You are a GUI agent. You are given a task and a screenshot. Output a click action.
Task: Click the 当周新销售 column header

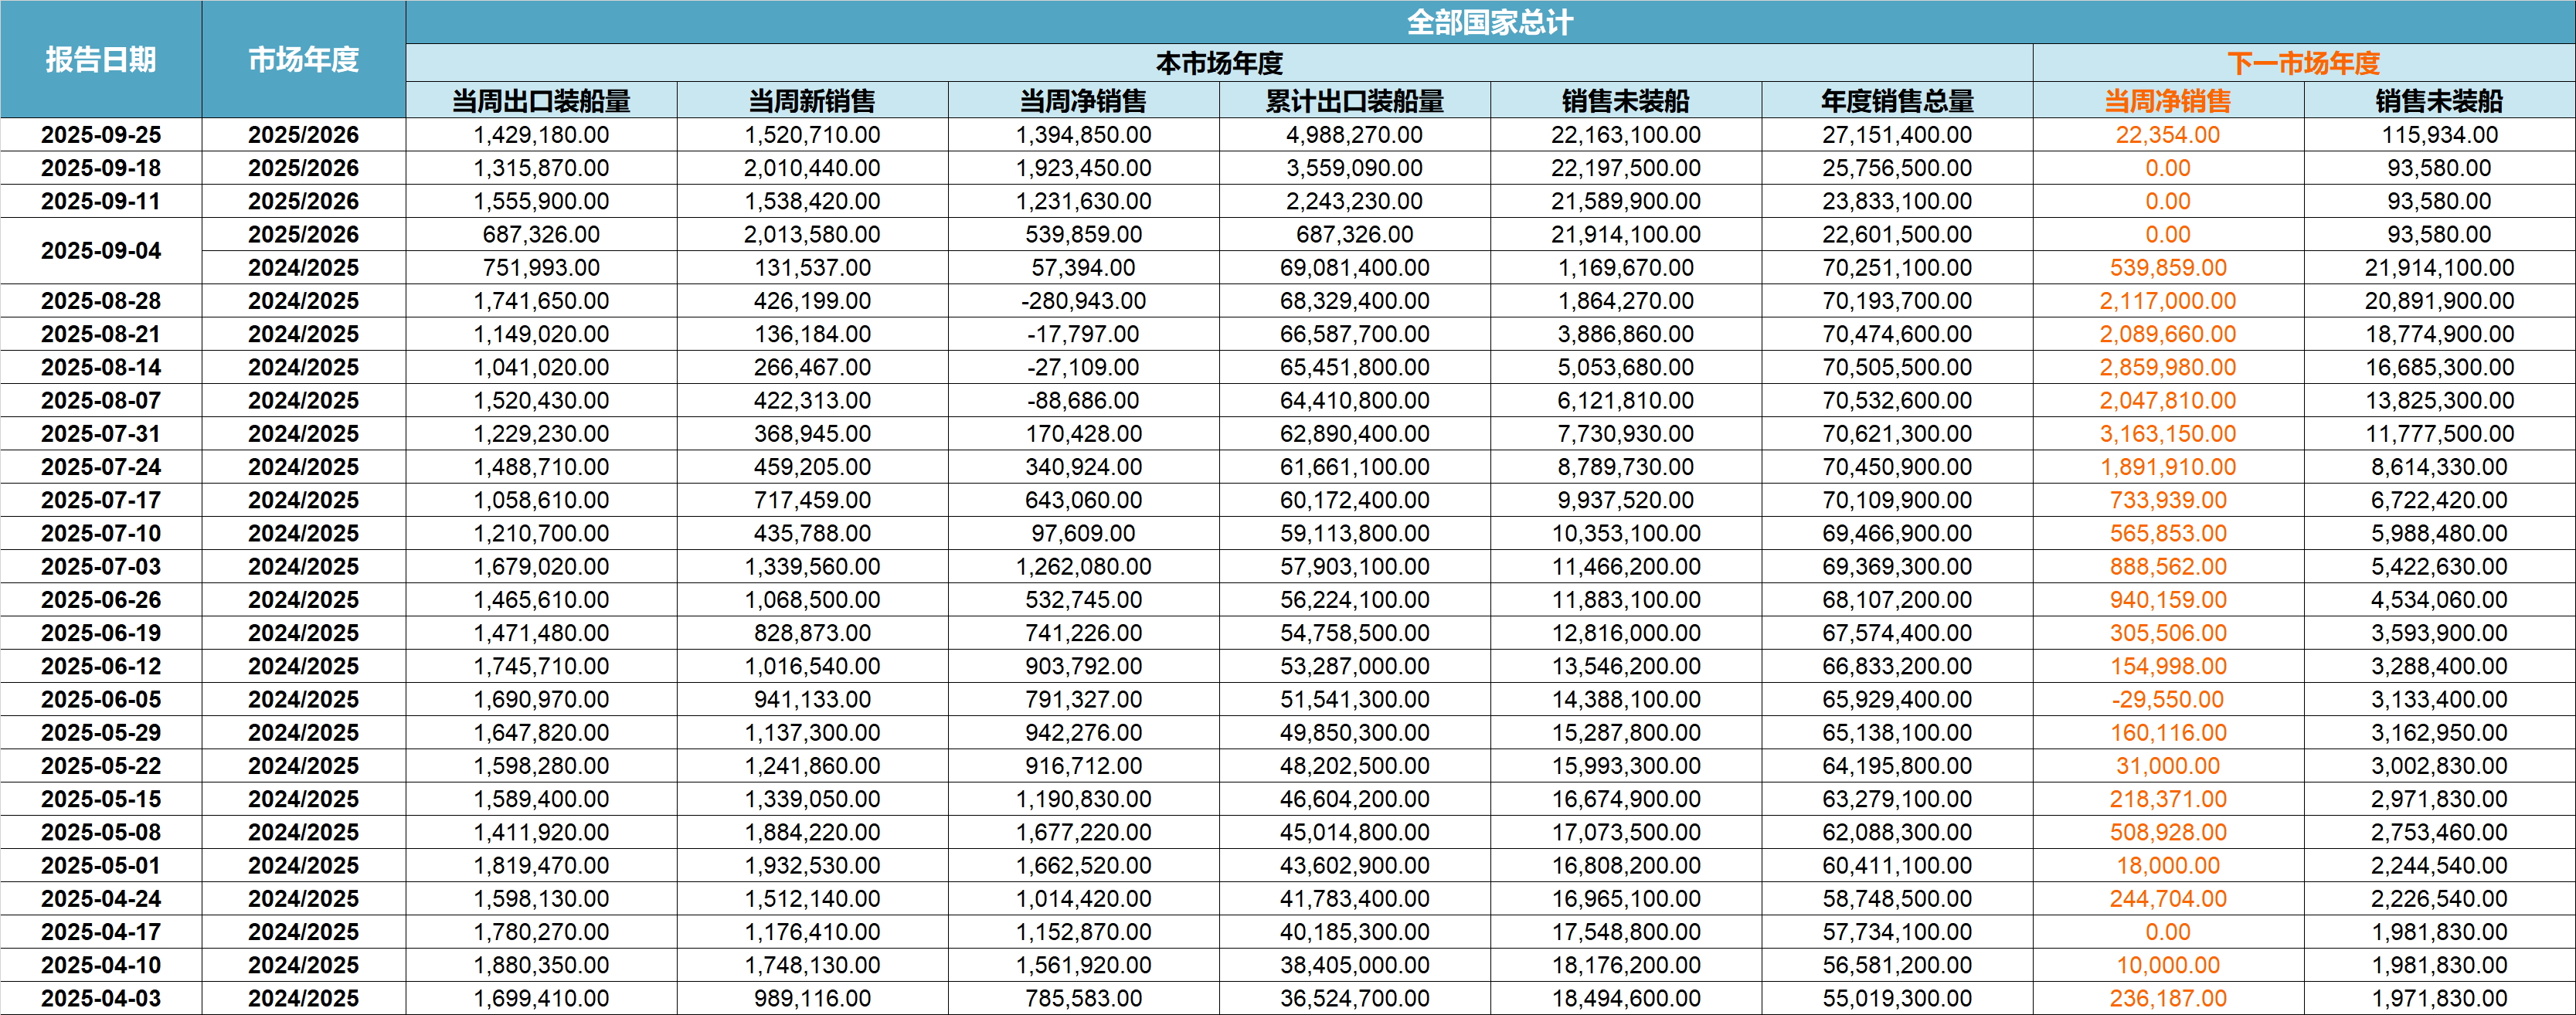pos(812,101)
